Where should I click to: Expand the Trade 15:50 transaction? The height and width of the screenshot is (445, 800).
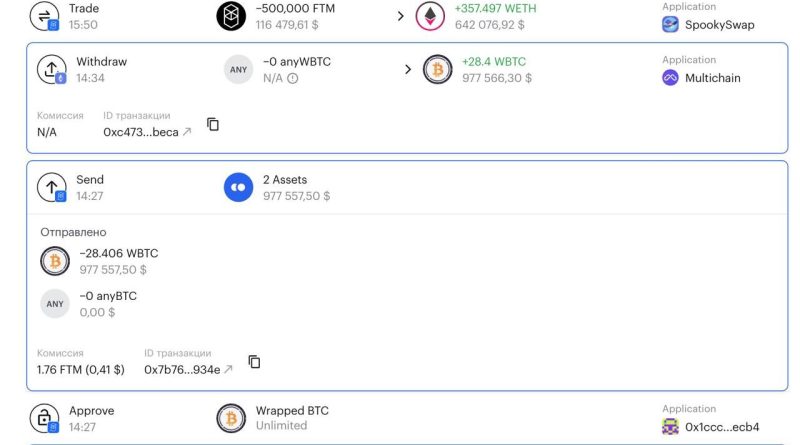coord(407,16)
